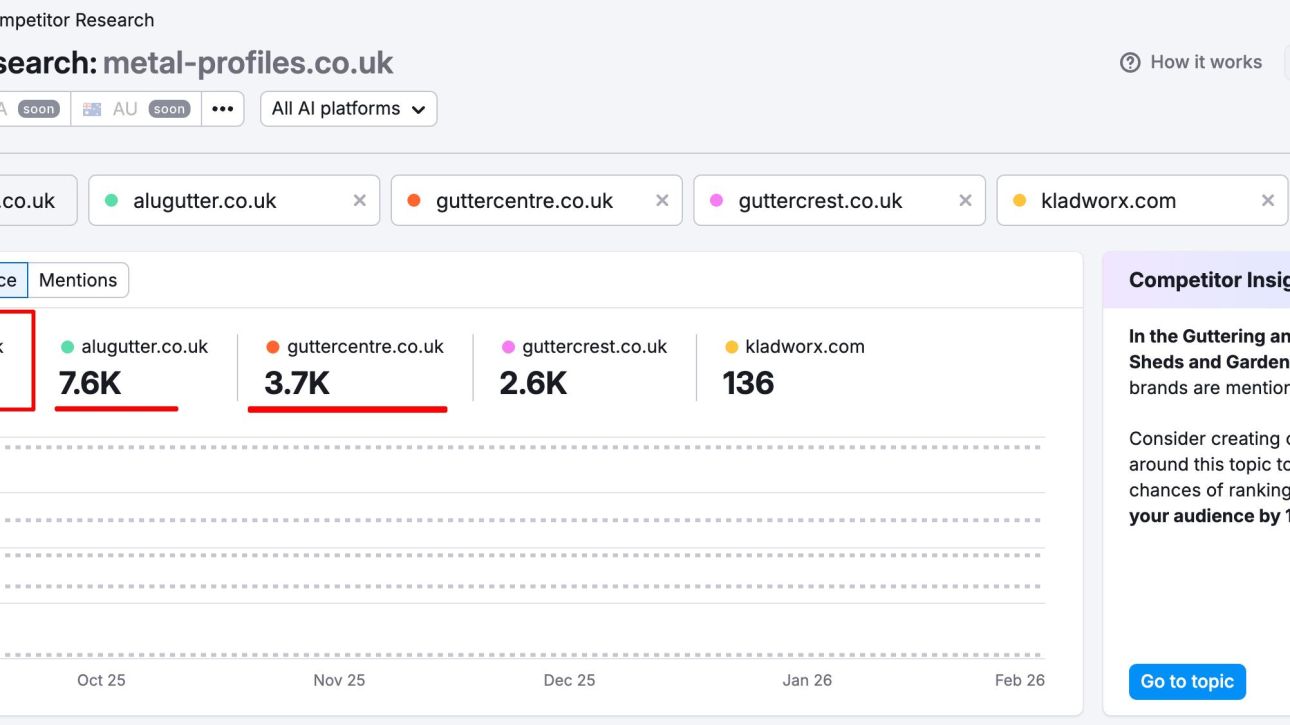Click the guttercentre.co.uk 3.7K metric

(x=297, y=383)
